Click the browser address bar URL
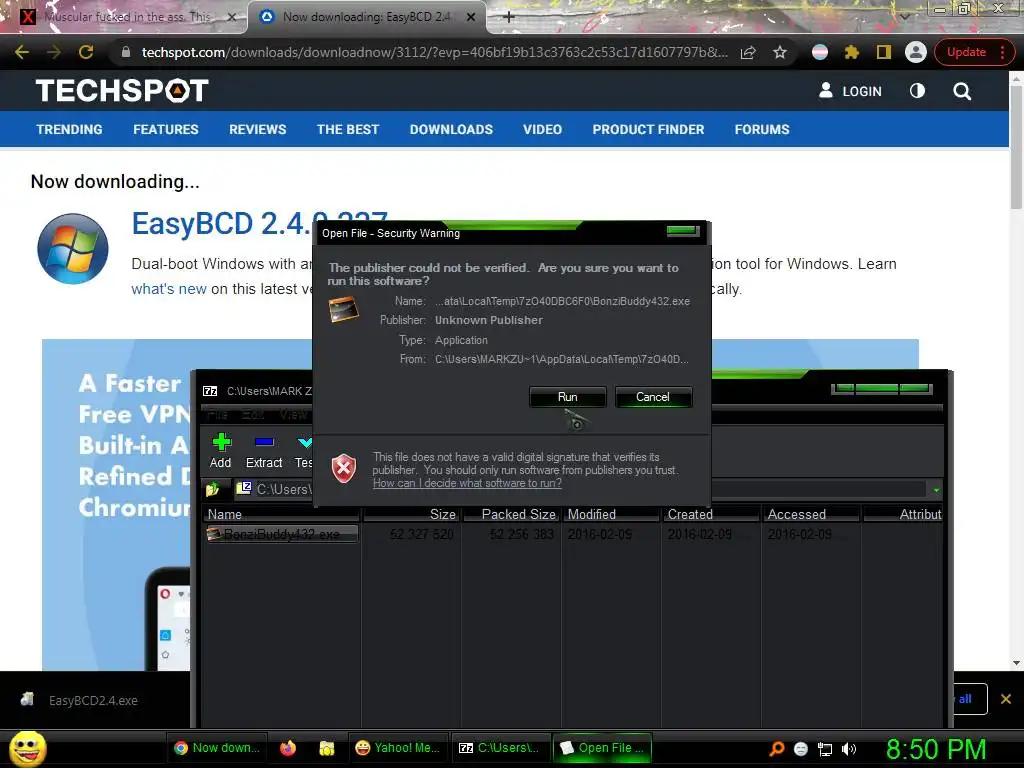Screen dimensions: 1024x768 (x=434, y=52)
